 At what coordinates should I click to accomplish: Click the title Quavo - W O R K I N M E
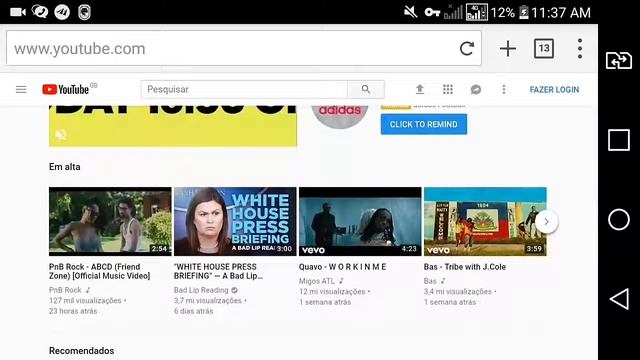pyautogui.click(x=342, y=267)
